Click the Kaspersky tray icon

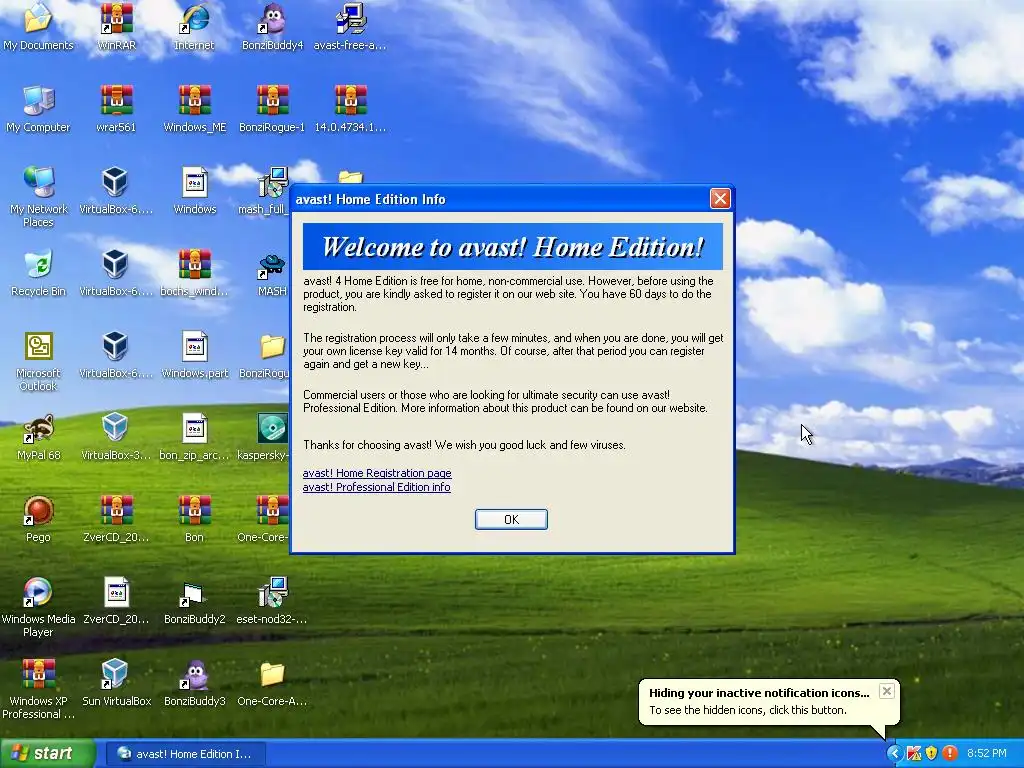pyautogui.click(x=914, y=754)
